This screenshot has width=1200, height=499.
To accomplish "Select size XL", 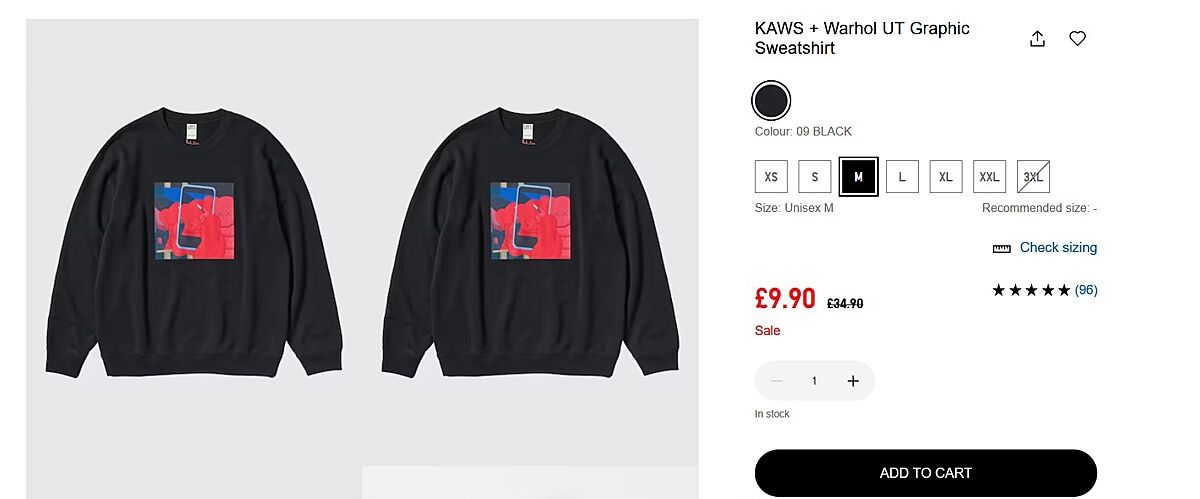I will (946, 177).
